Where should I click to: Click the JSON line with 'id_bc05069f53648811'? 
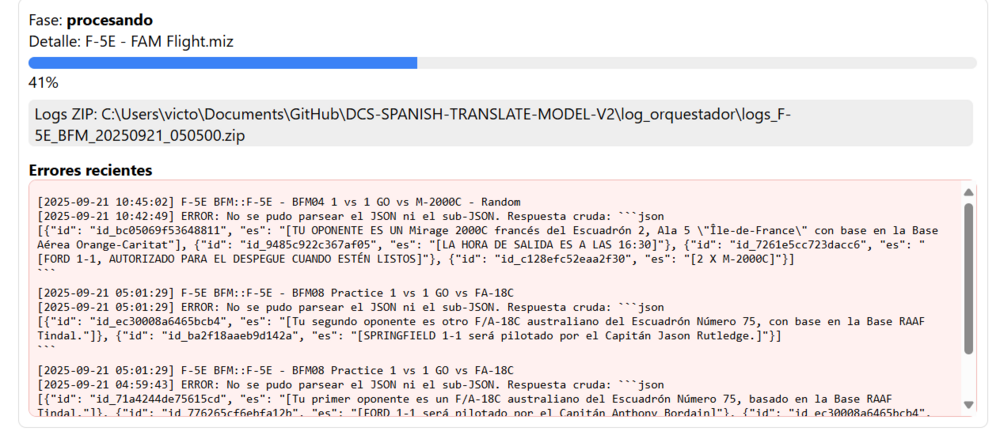pos(488,230)
